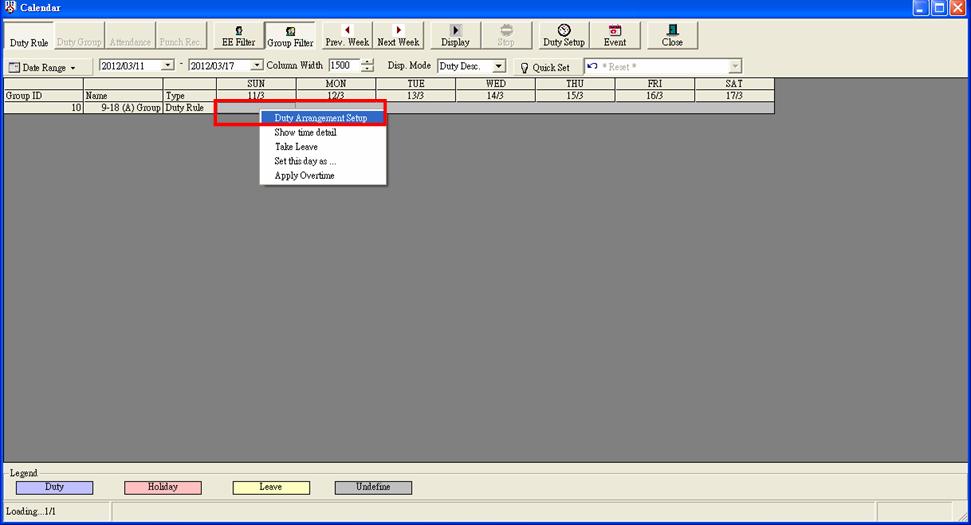Click the THU 15/3 column header
Image resolution: width=971 pixels, height=525 pixels.
point(575,90)
